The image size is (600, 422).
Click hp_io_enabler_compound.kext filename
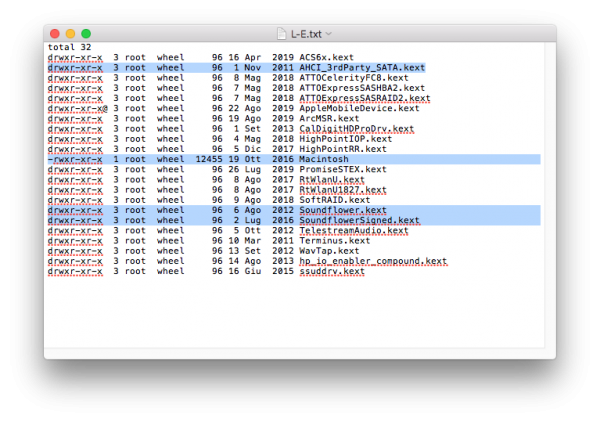[373, 261]
